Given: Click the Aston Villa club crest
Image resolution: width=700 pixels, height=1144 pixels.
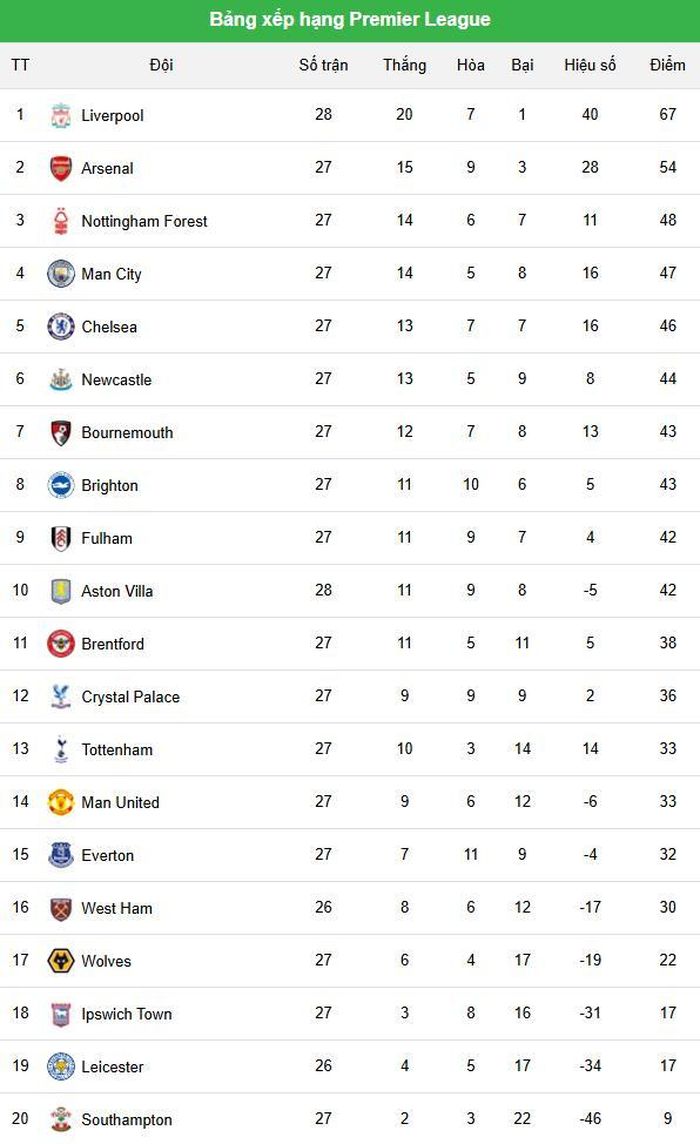Looking at the screenshot, I should [x=61, y=591].
